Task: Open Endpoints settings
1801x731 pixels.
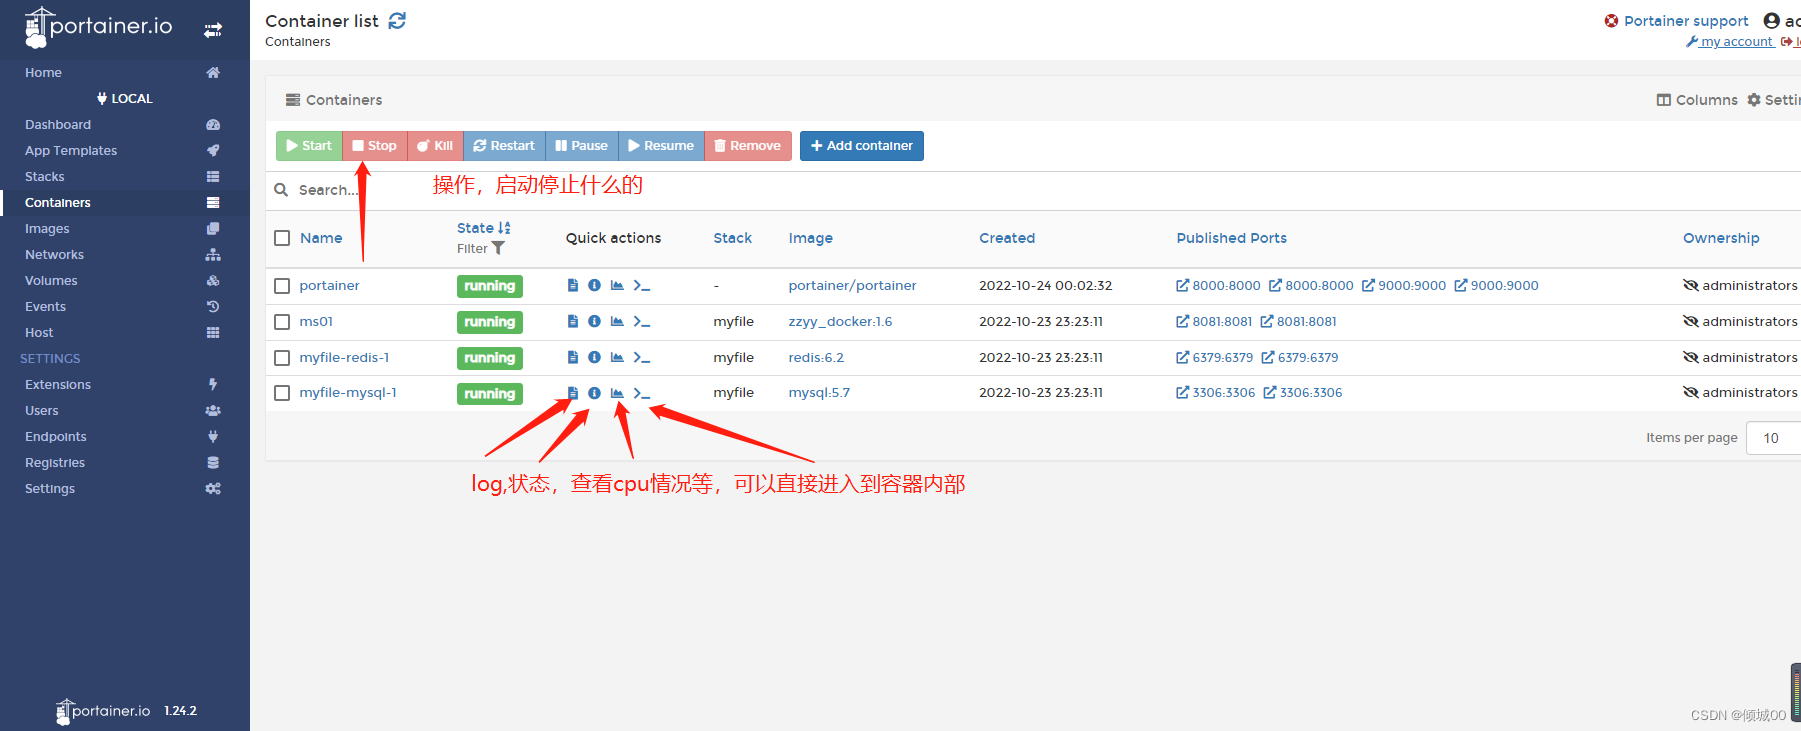Action: 124,436
